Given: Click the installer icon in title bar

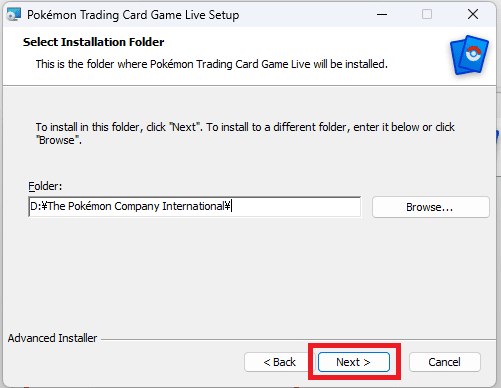Looking at the screenshot, I should [x=14, y=15].
